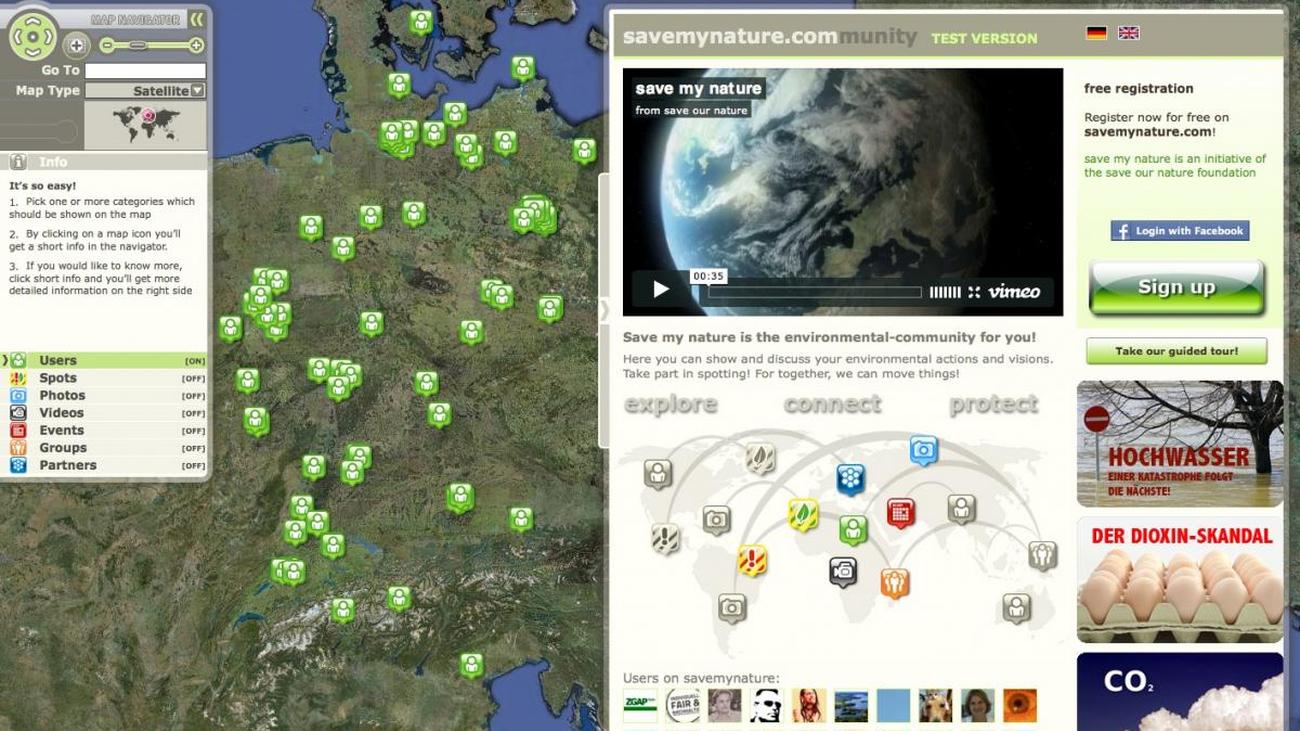Collapse the side panel via the divider arrow
Screen dimensions: 1300x731
pyautogui.click(x=604, y=310)
